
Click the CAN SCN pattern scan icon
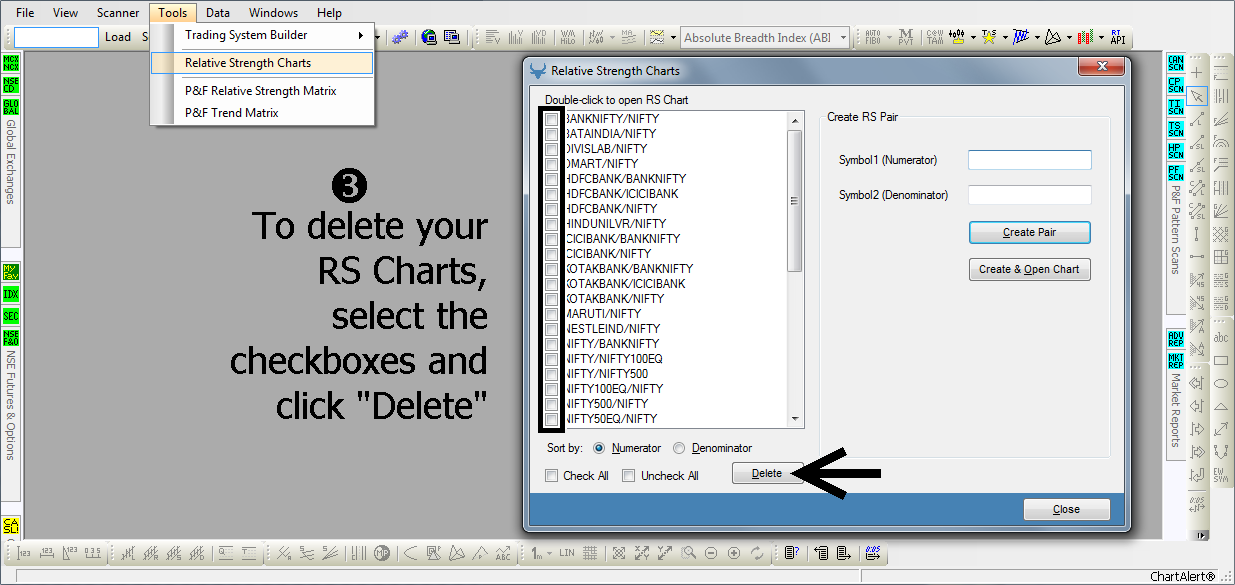[1175, 64]
